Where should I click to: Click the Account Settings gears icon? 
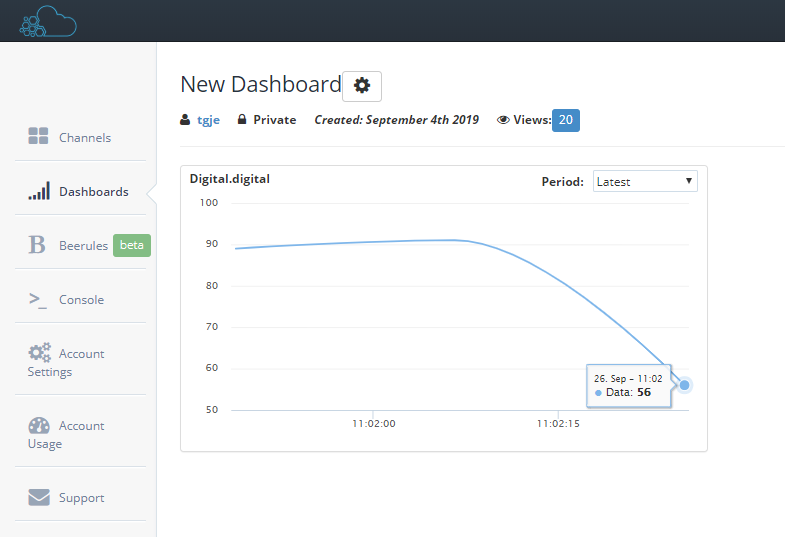(39, 353)
